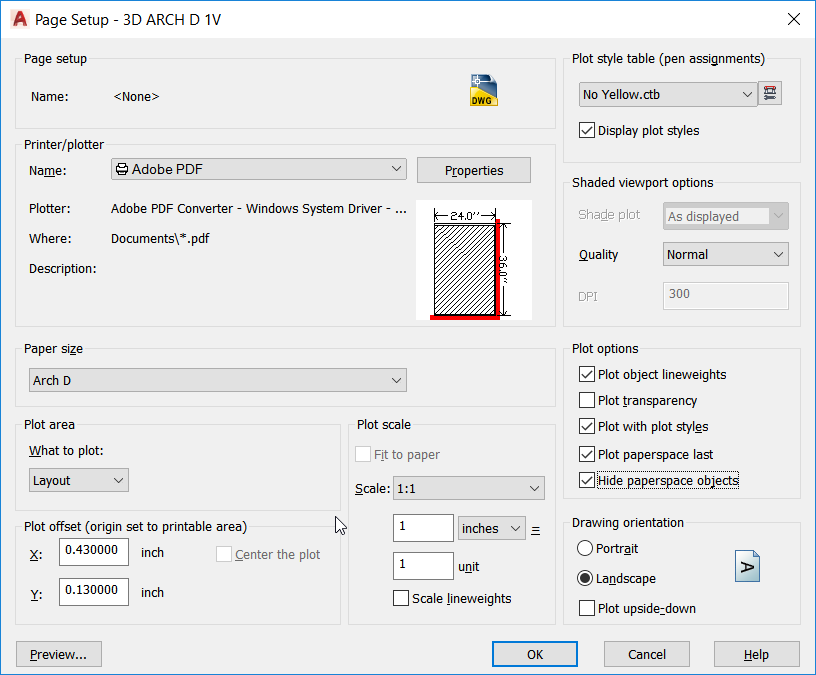Click the scale unit value field
816x675 pixels.
tap(423, 566)
